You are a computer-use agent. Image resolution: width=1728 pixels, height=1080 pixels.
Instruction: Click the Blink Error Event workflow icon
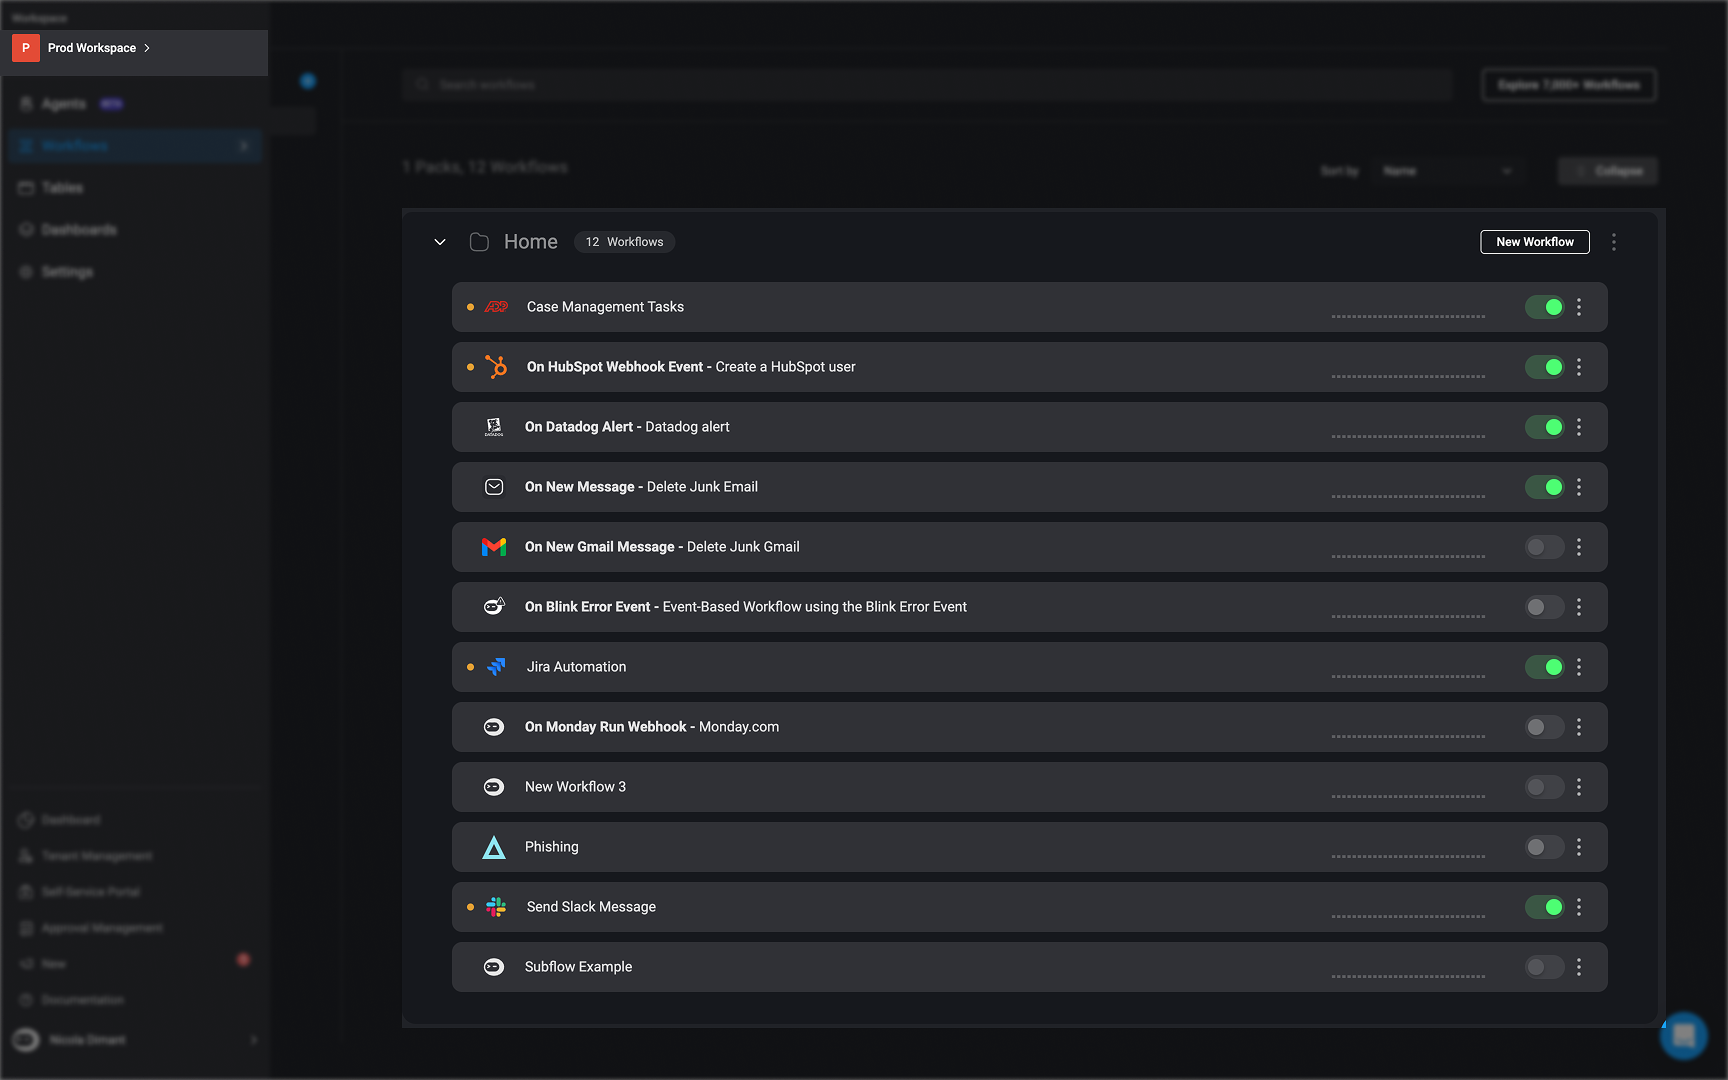point(494,607)
